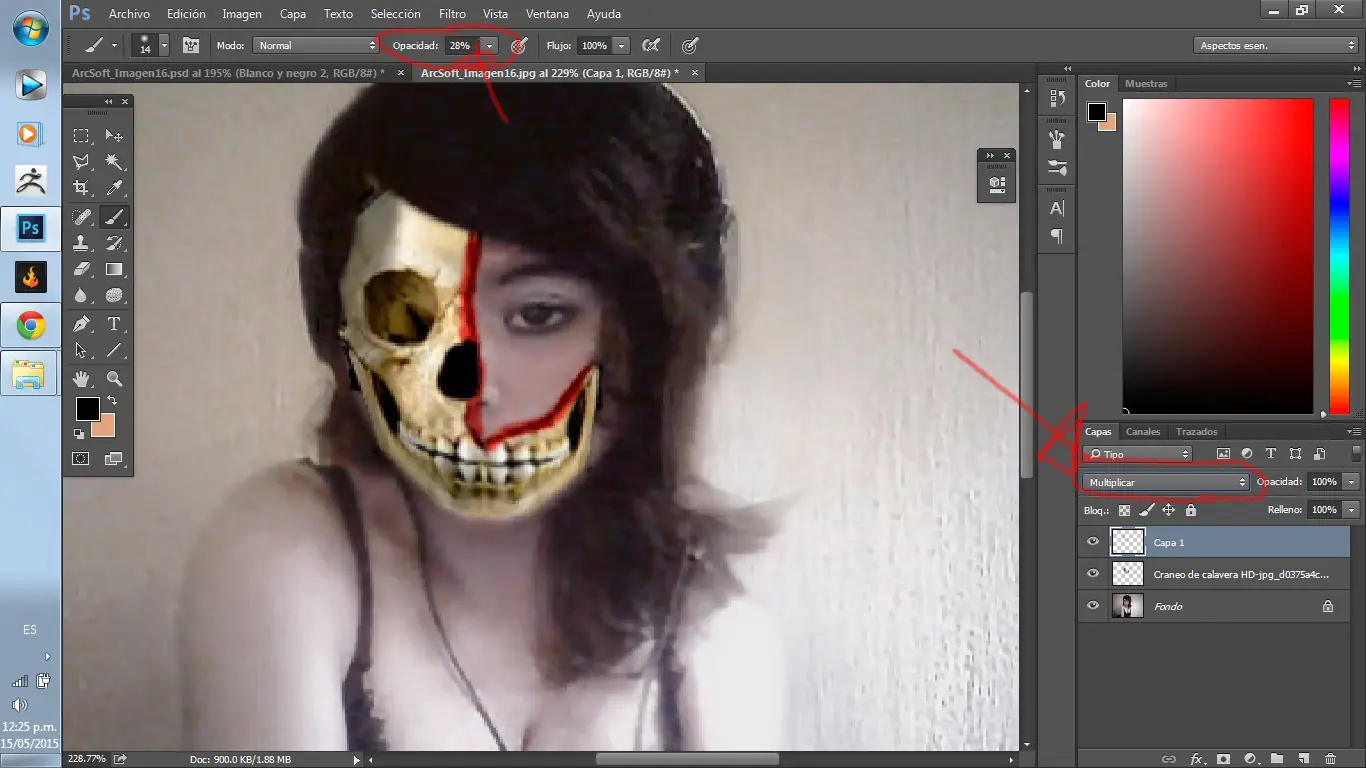Open the Multiplicar blend mode dropdown
The image size is (1366, 768).
pyautogui.click(x=1165, y=481)
